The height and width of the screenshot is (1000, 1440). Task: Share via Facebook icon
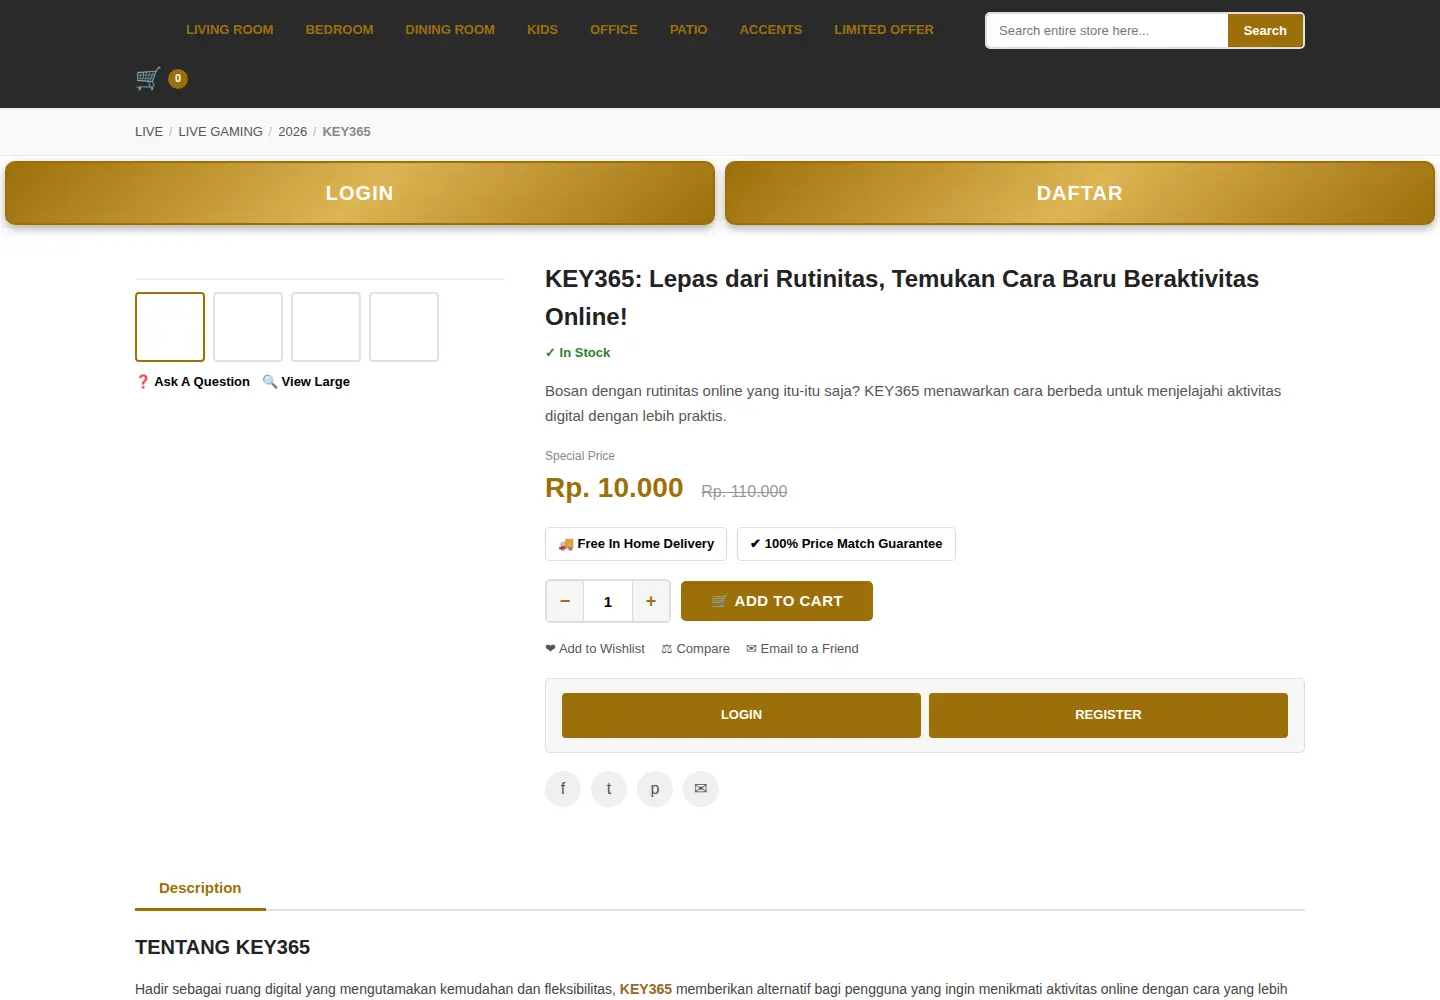[563, 789]
